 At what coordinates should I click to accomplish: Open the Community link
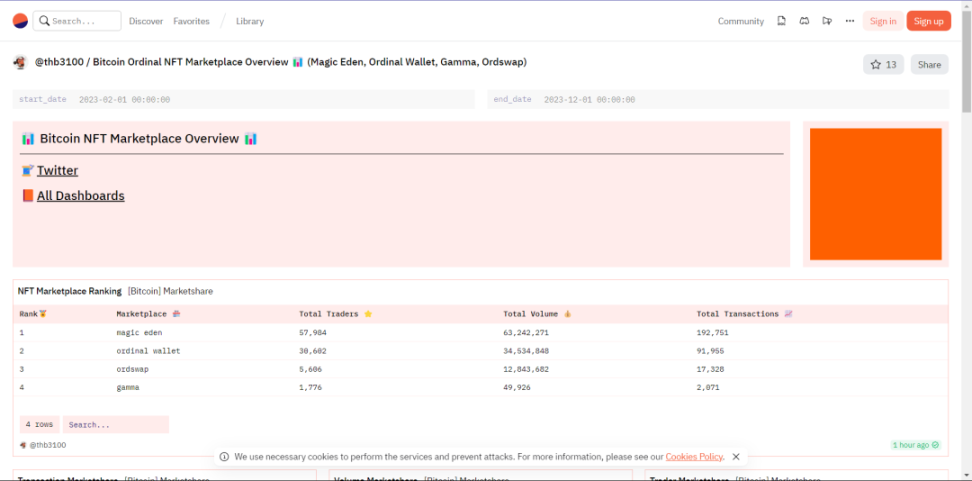pyautogui.click(x=740, y=21)
